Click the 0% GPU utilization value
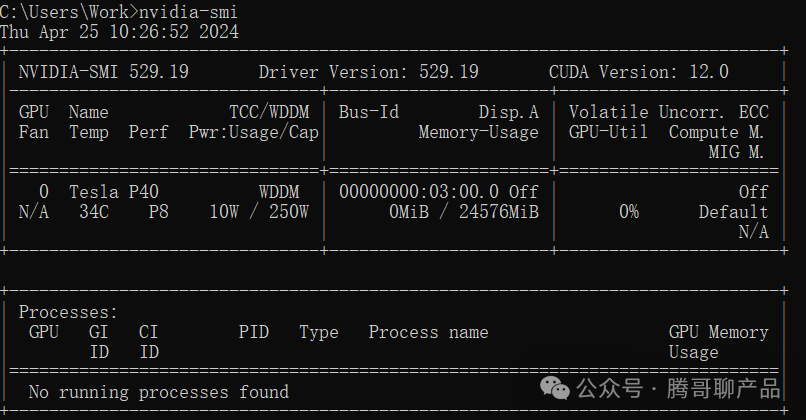 pos(629,212)
